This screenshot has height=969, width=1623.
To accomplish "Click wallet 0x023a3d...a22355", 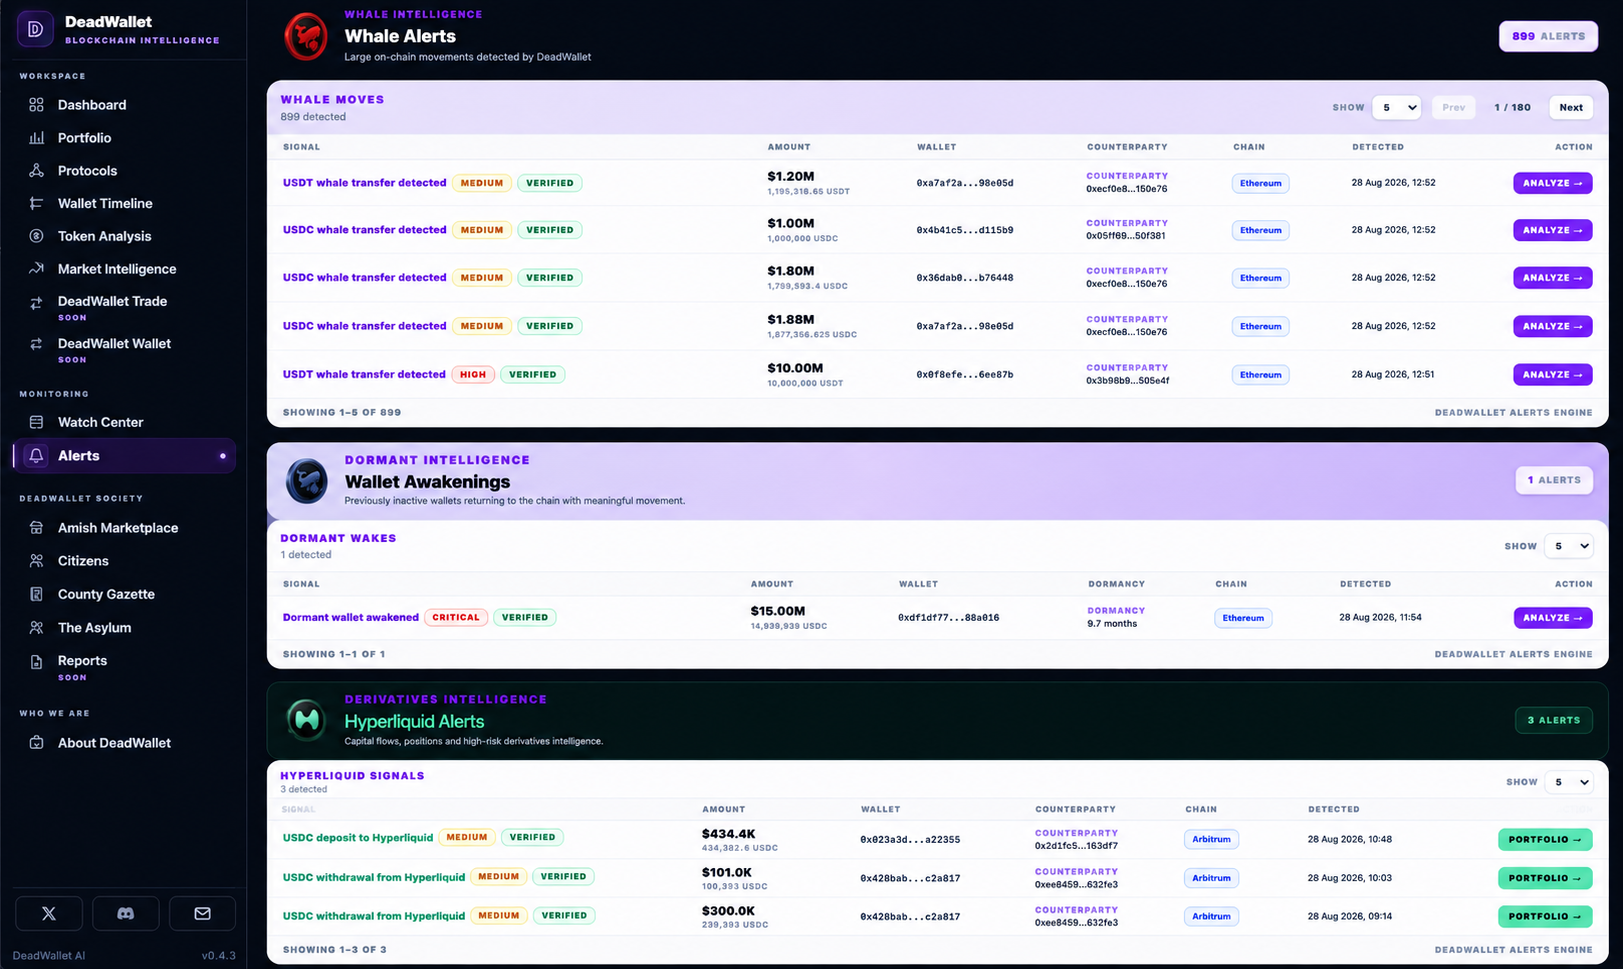I will click(x=909, y=840).
